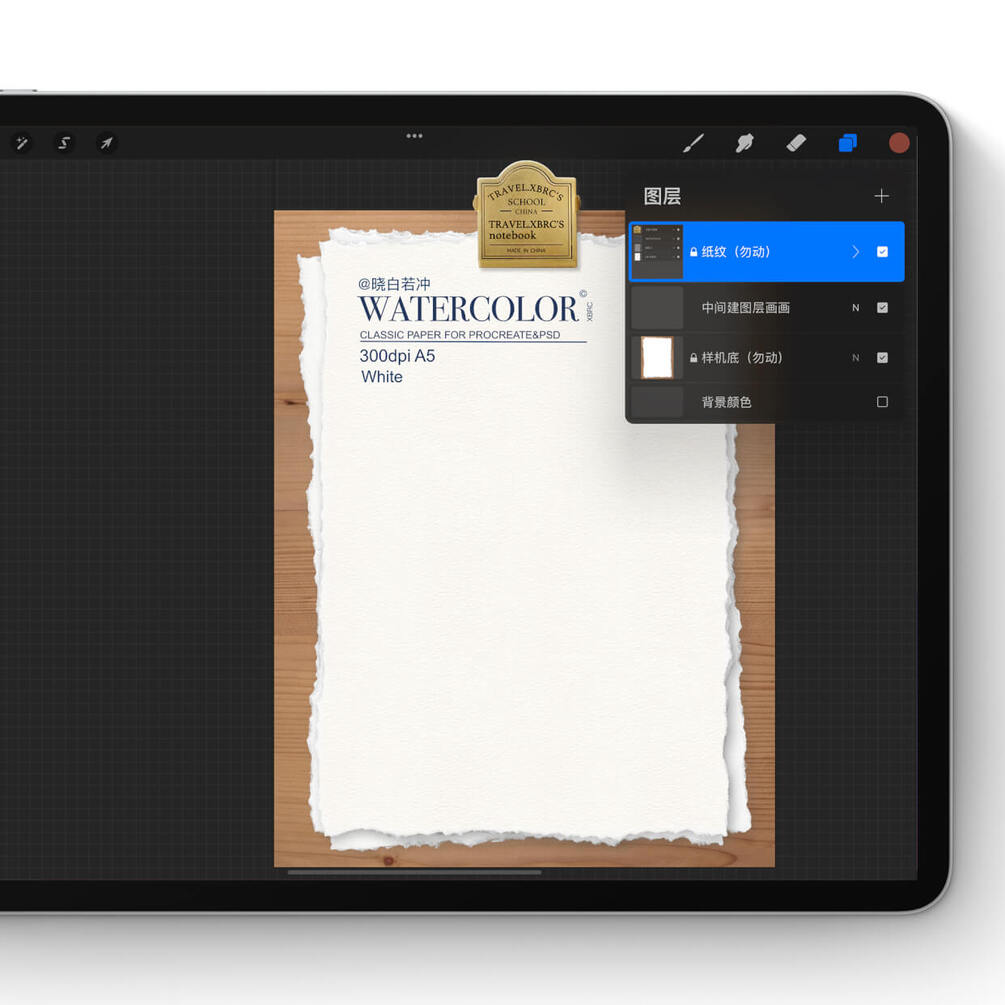1005x1005 pixels.
Task: Click the 样机底（勿动）layer thumbnail
Action: [x=657, y=358]
